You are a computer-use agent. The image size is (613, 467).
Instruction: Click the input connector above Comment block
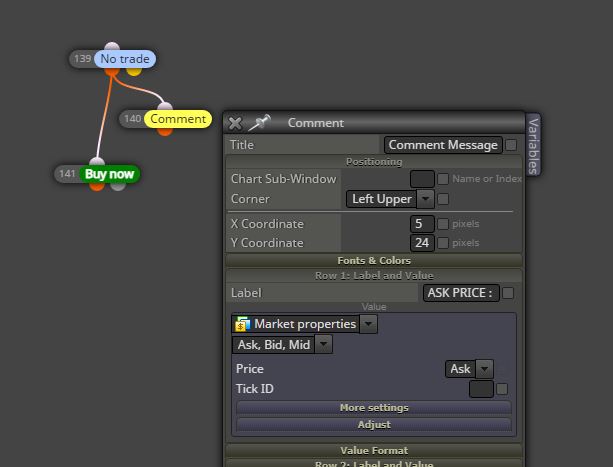click(x=165, y=106)
